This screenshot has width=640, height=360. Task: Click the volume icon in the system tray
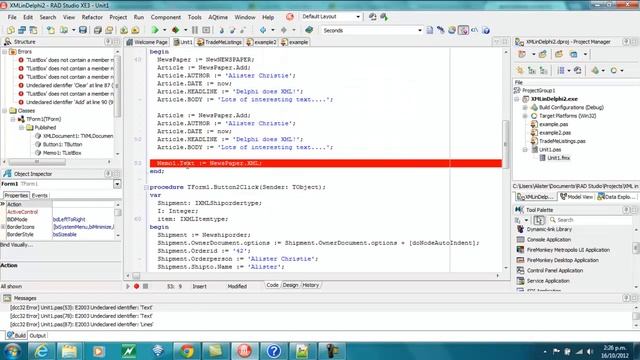(x=589, y=351)
